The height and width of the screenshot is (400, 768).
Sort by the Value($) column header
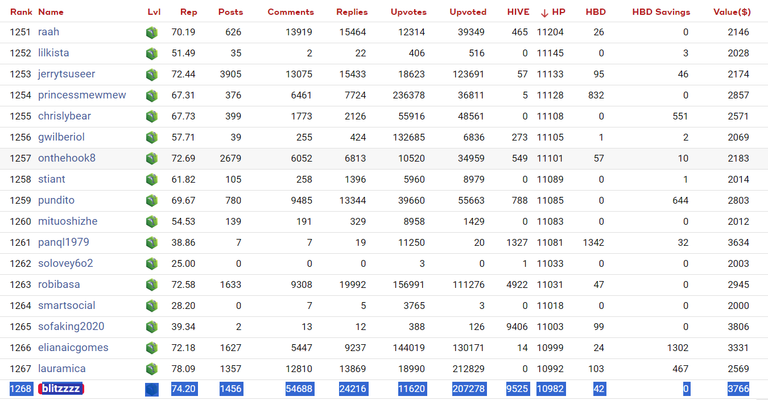click(732, 12)
